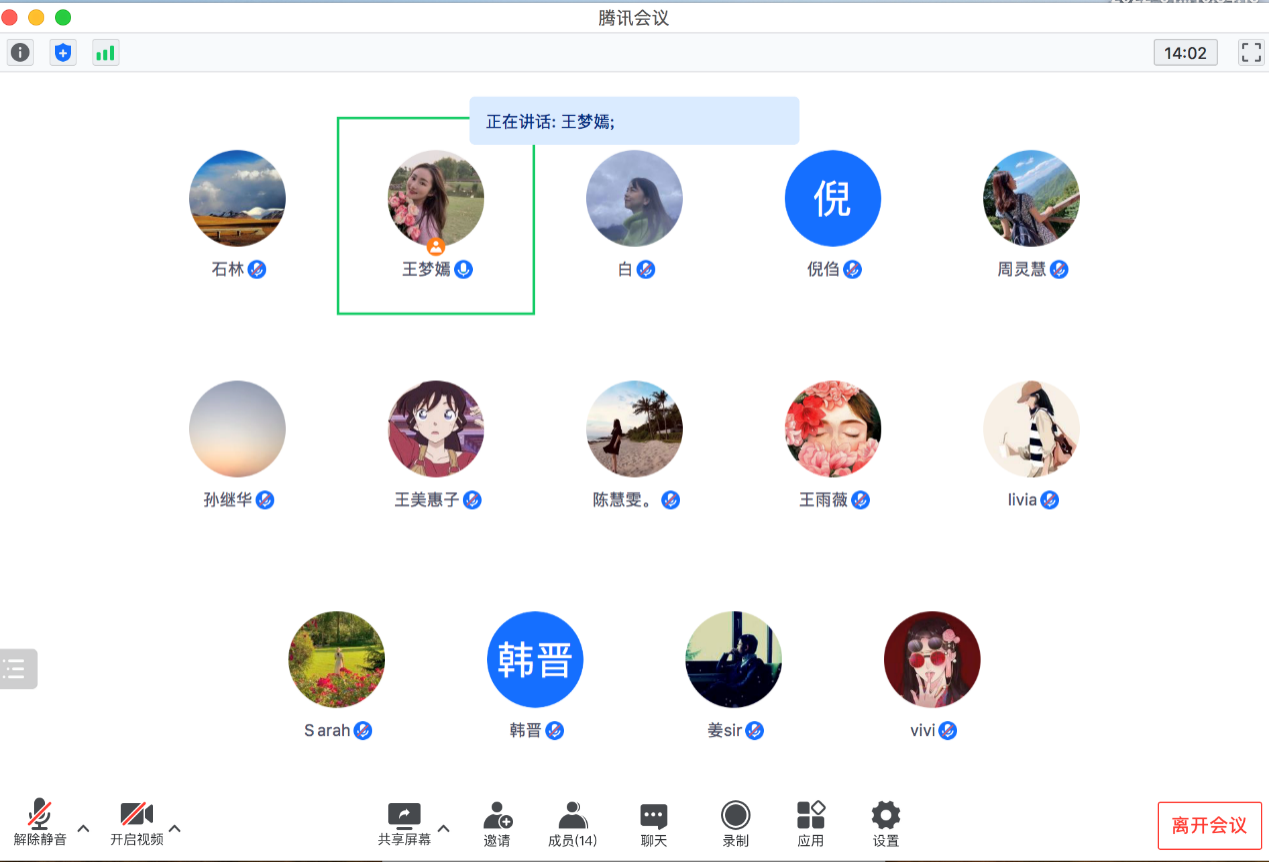The height and width of the screenshot is (862, 1269).
Task: Enter full screen mode
Action: pyautogui.click(x=1250, y=53)
